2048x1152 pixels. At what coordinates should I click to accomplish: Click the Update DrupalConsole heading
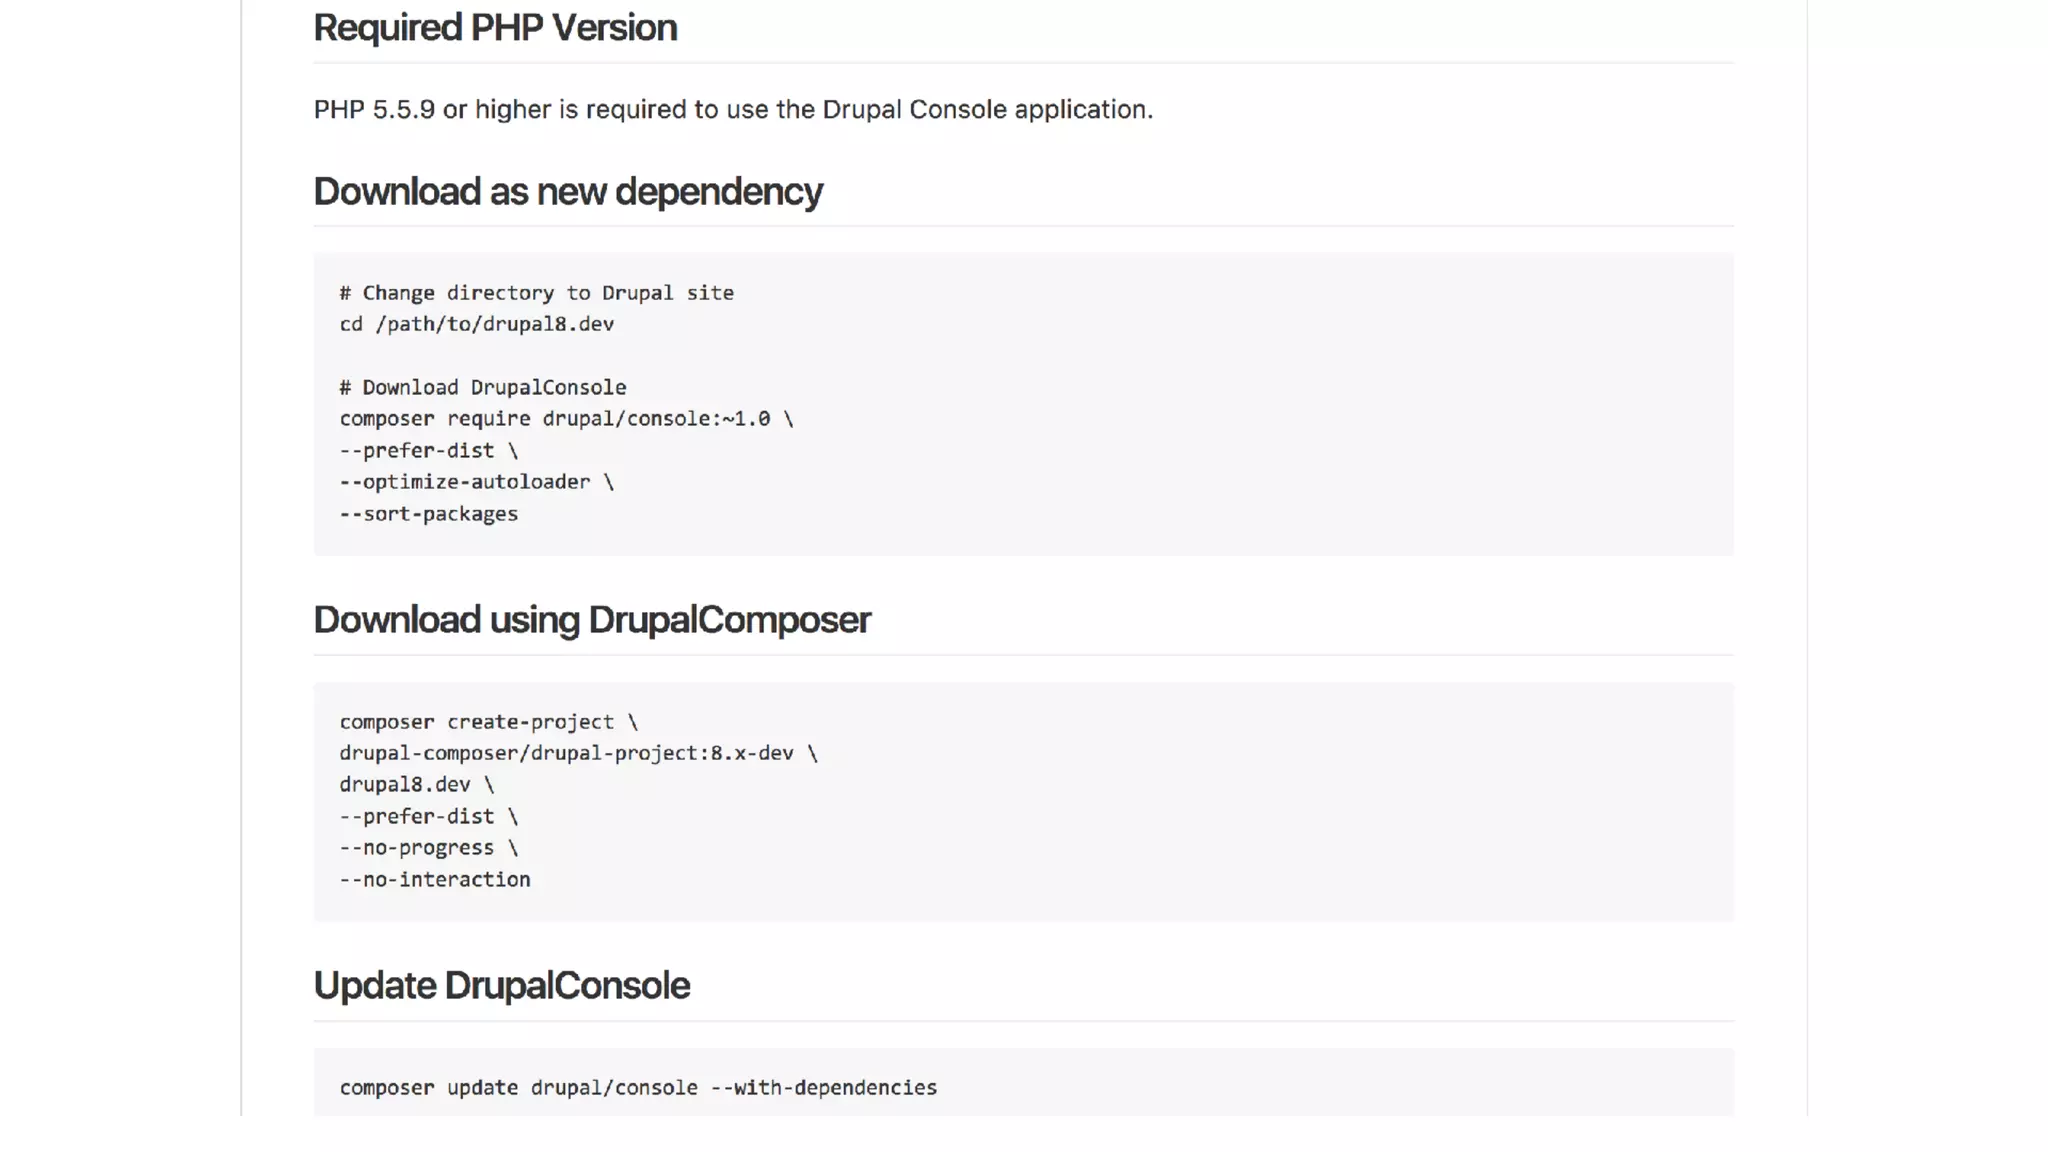pos(501,986)
